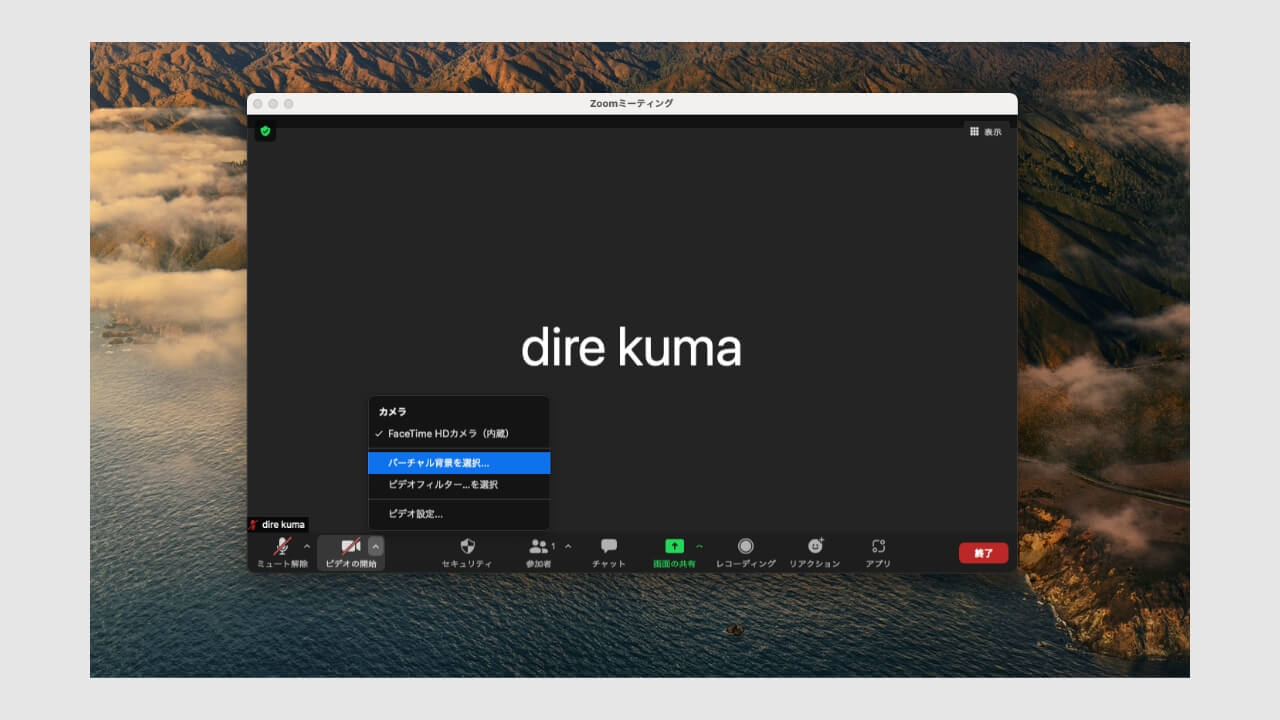1280x720 pixels.
Task: Close the Zoomミーティング window
Action: [x=258, y=104]
